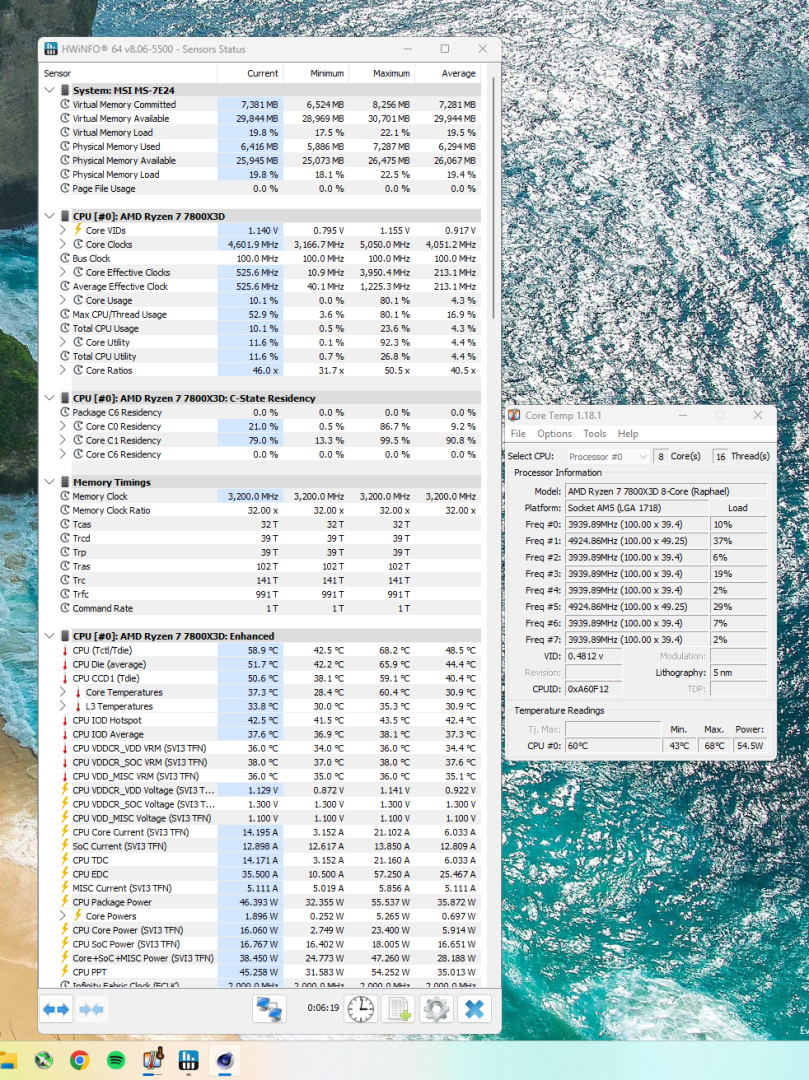
Task: Open Google Chrome from the taskbar
Action: [80, 1060]
